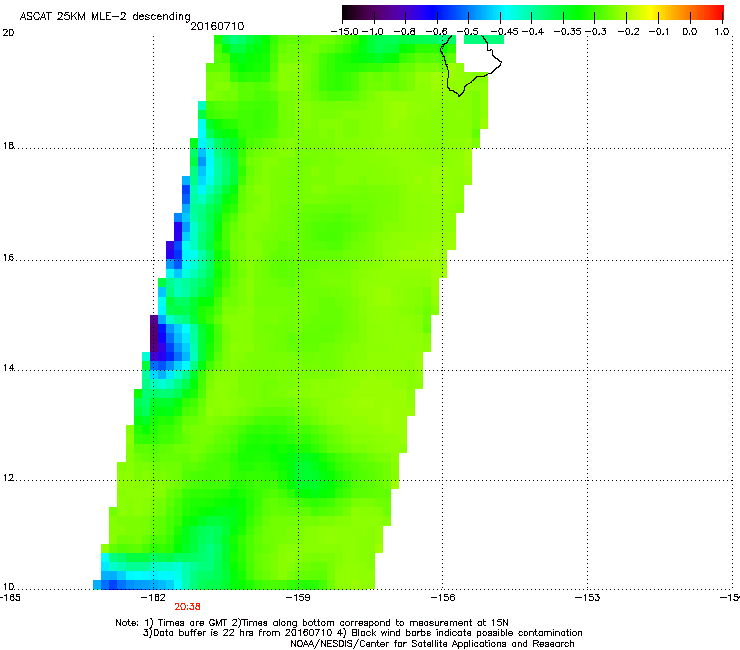This screenshot has height=650, width=740.
Task: Click the longitude axis label -156
Action: 443,598
